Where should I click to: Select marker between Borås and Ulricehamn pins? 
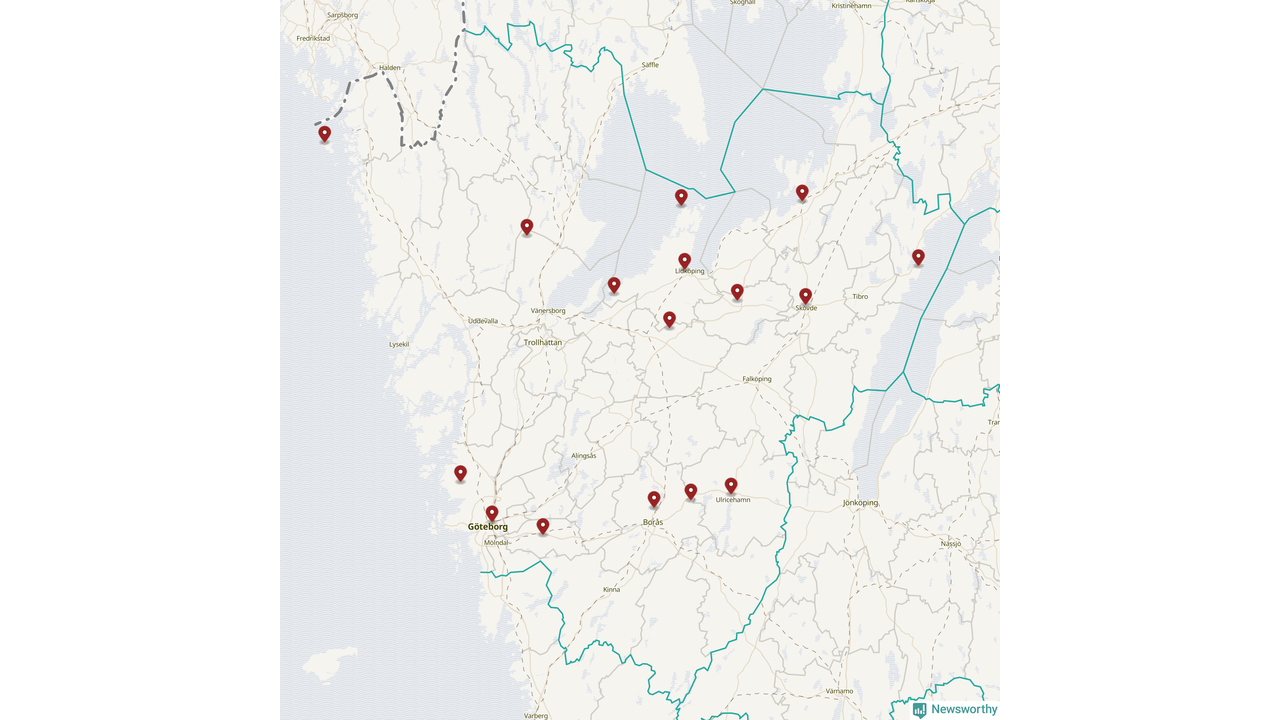point(691,491)
